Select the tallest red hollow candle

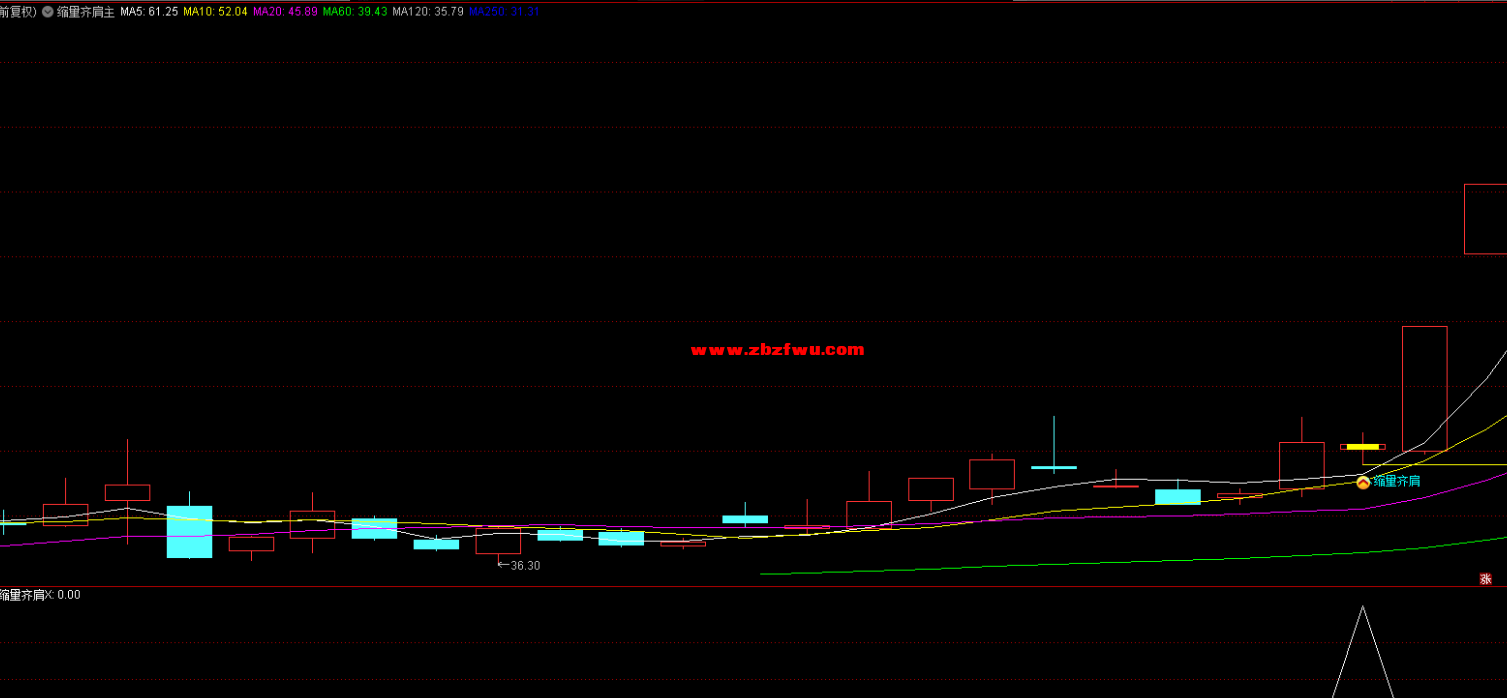1424,388
